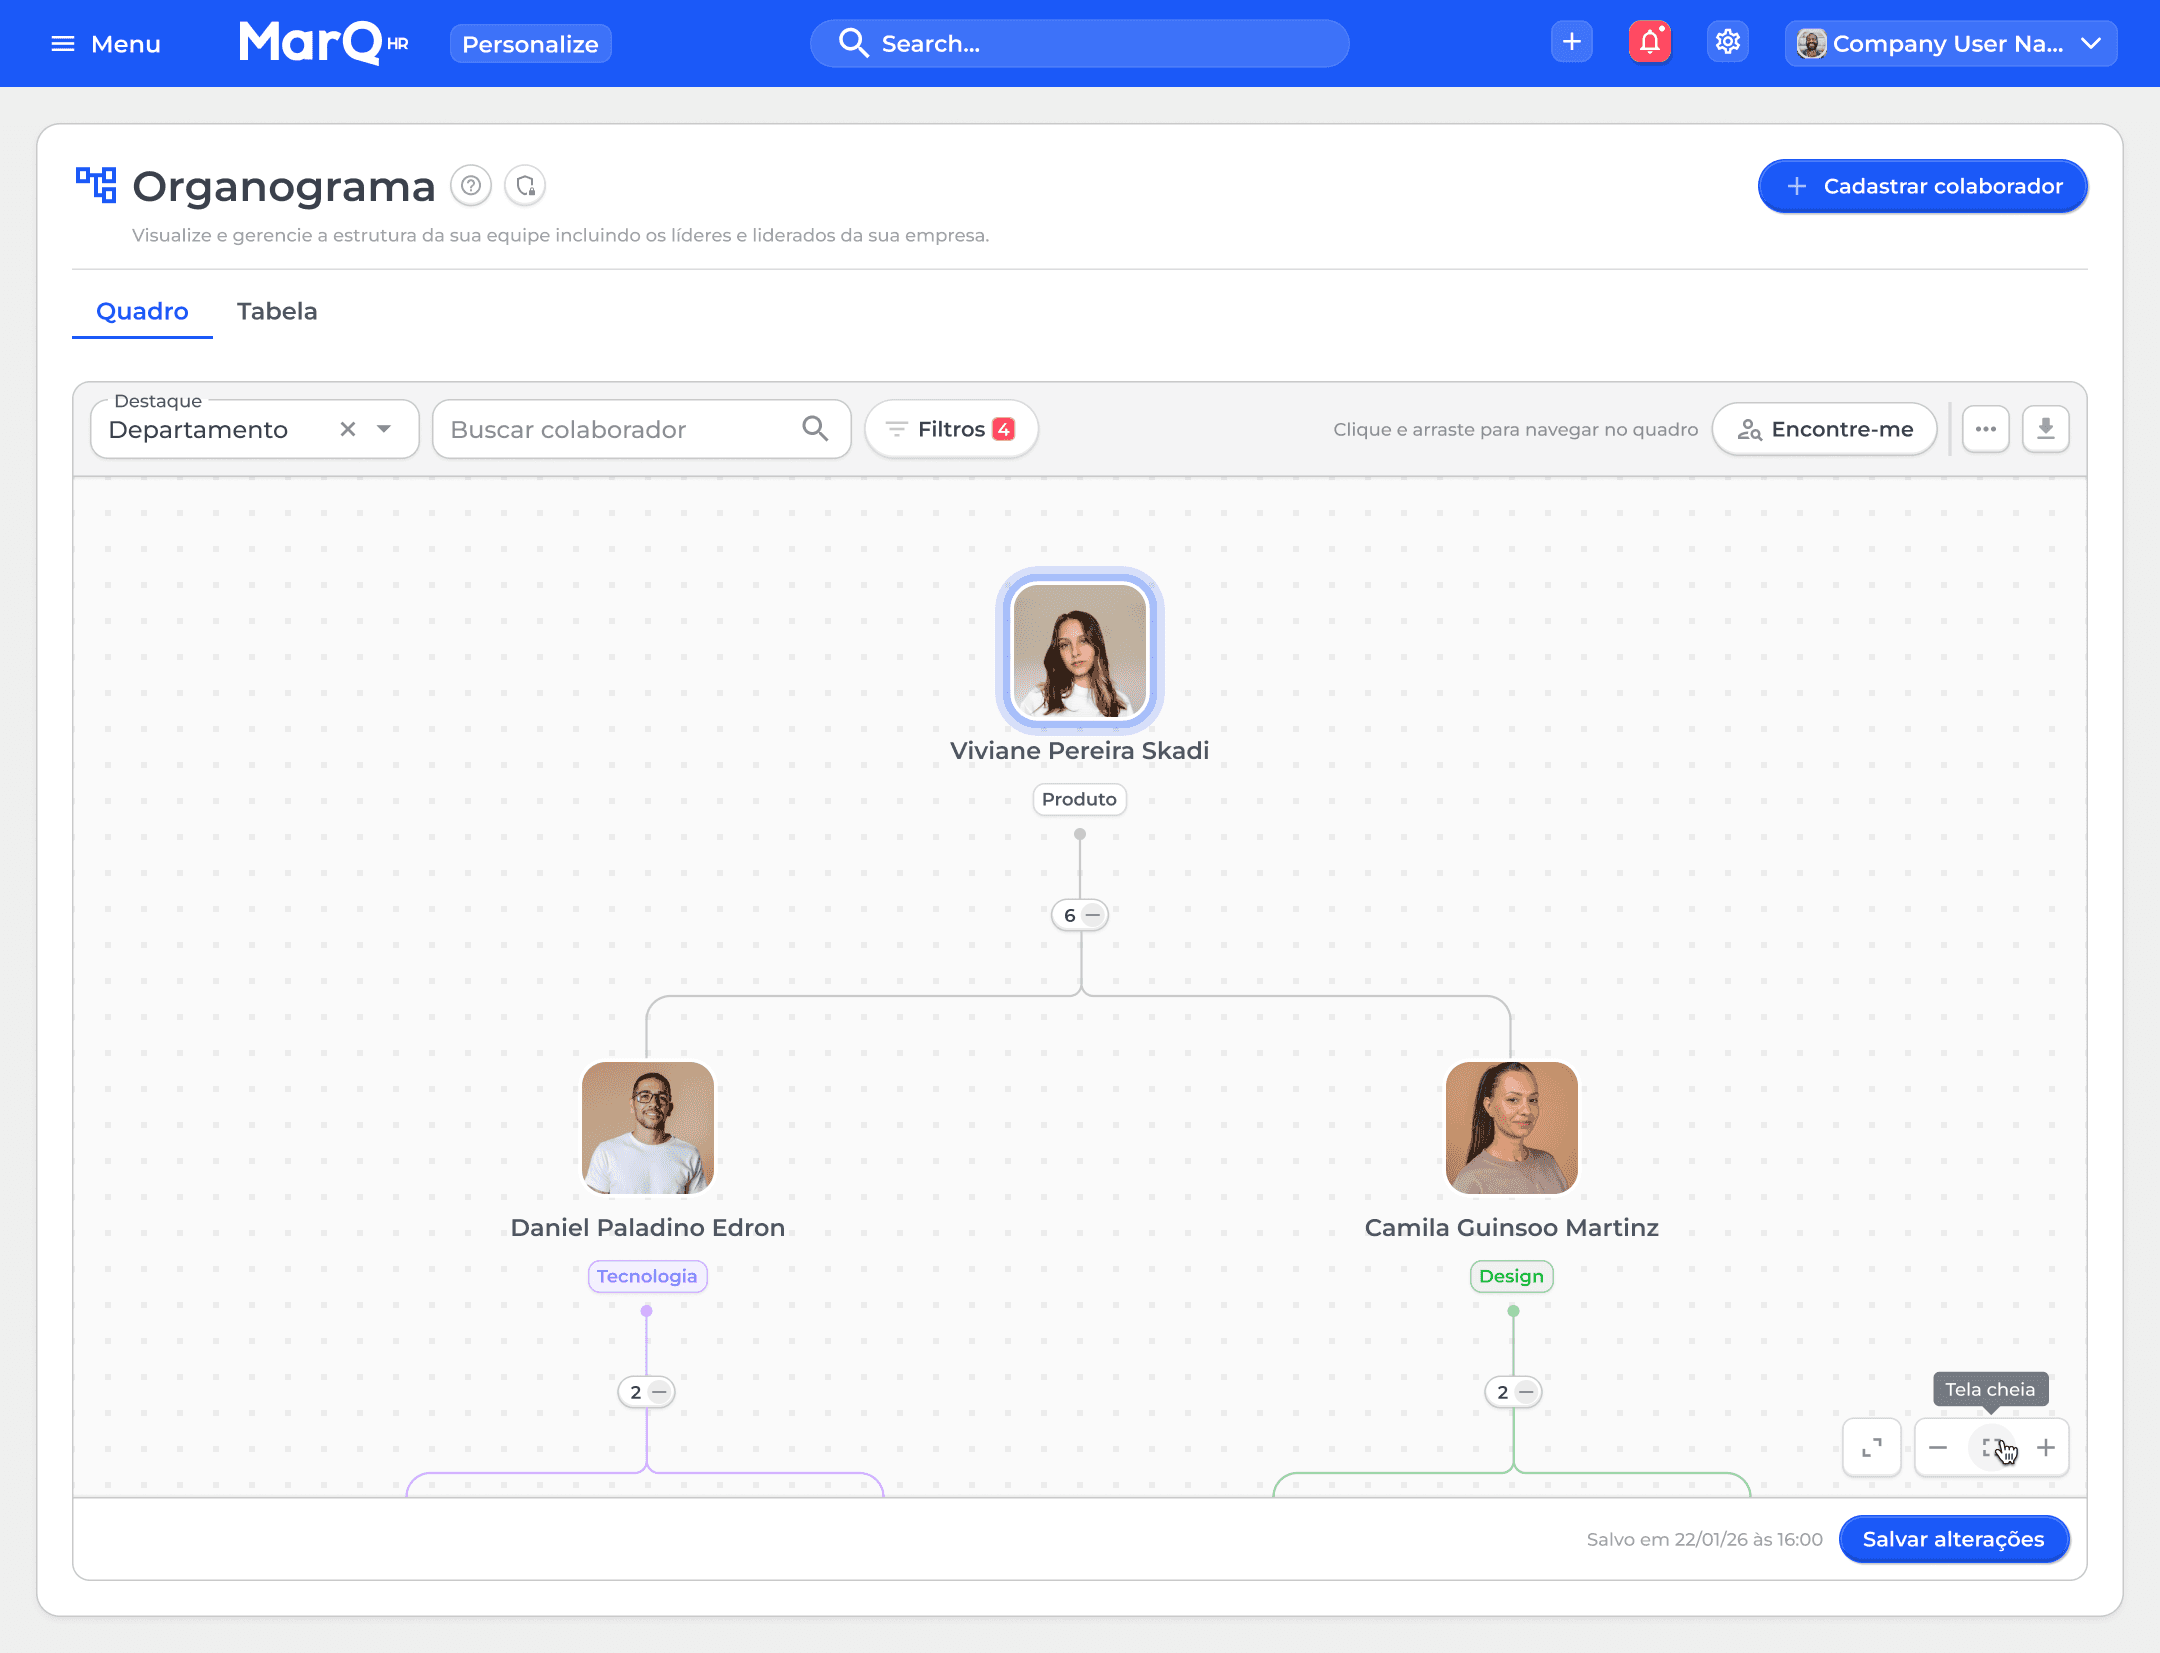The image size is (2160, 1653).
Task: Click the Tela cheia fit icon
Action: (x=1992, y=1447)
